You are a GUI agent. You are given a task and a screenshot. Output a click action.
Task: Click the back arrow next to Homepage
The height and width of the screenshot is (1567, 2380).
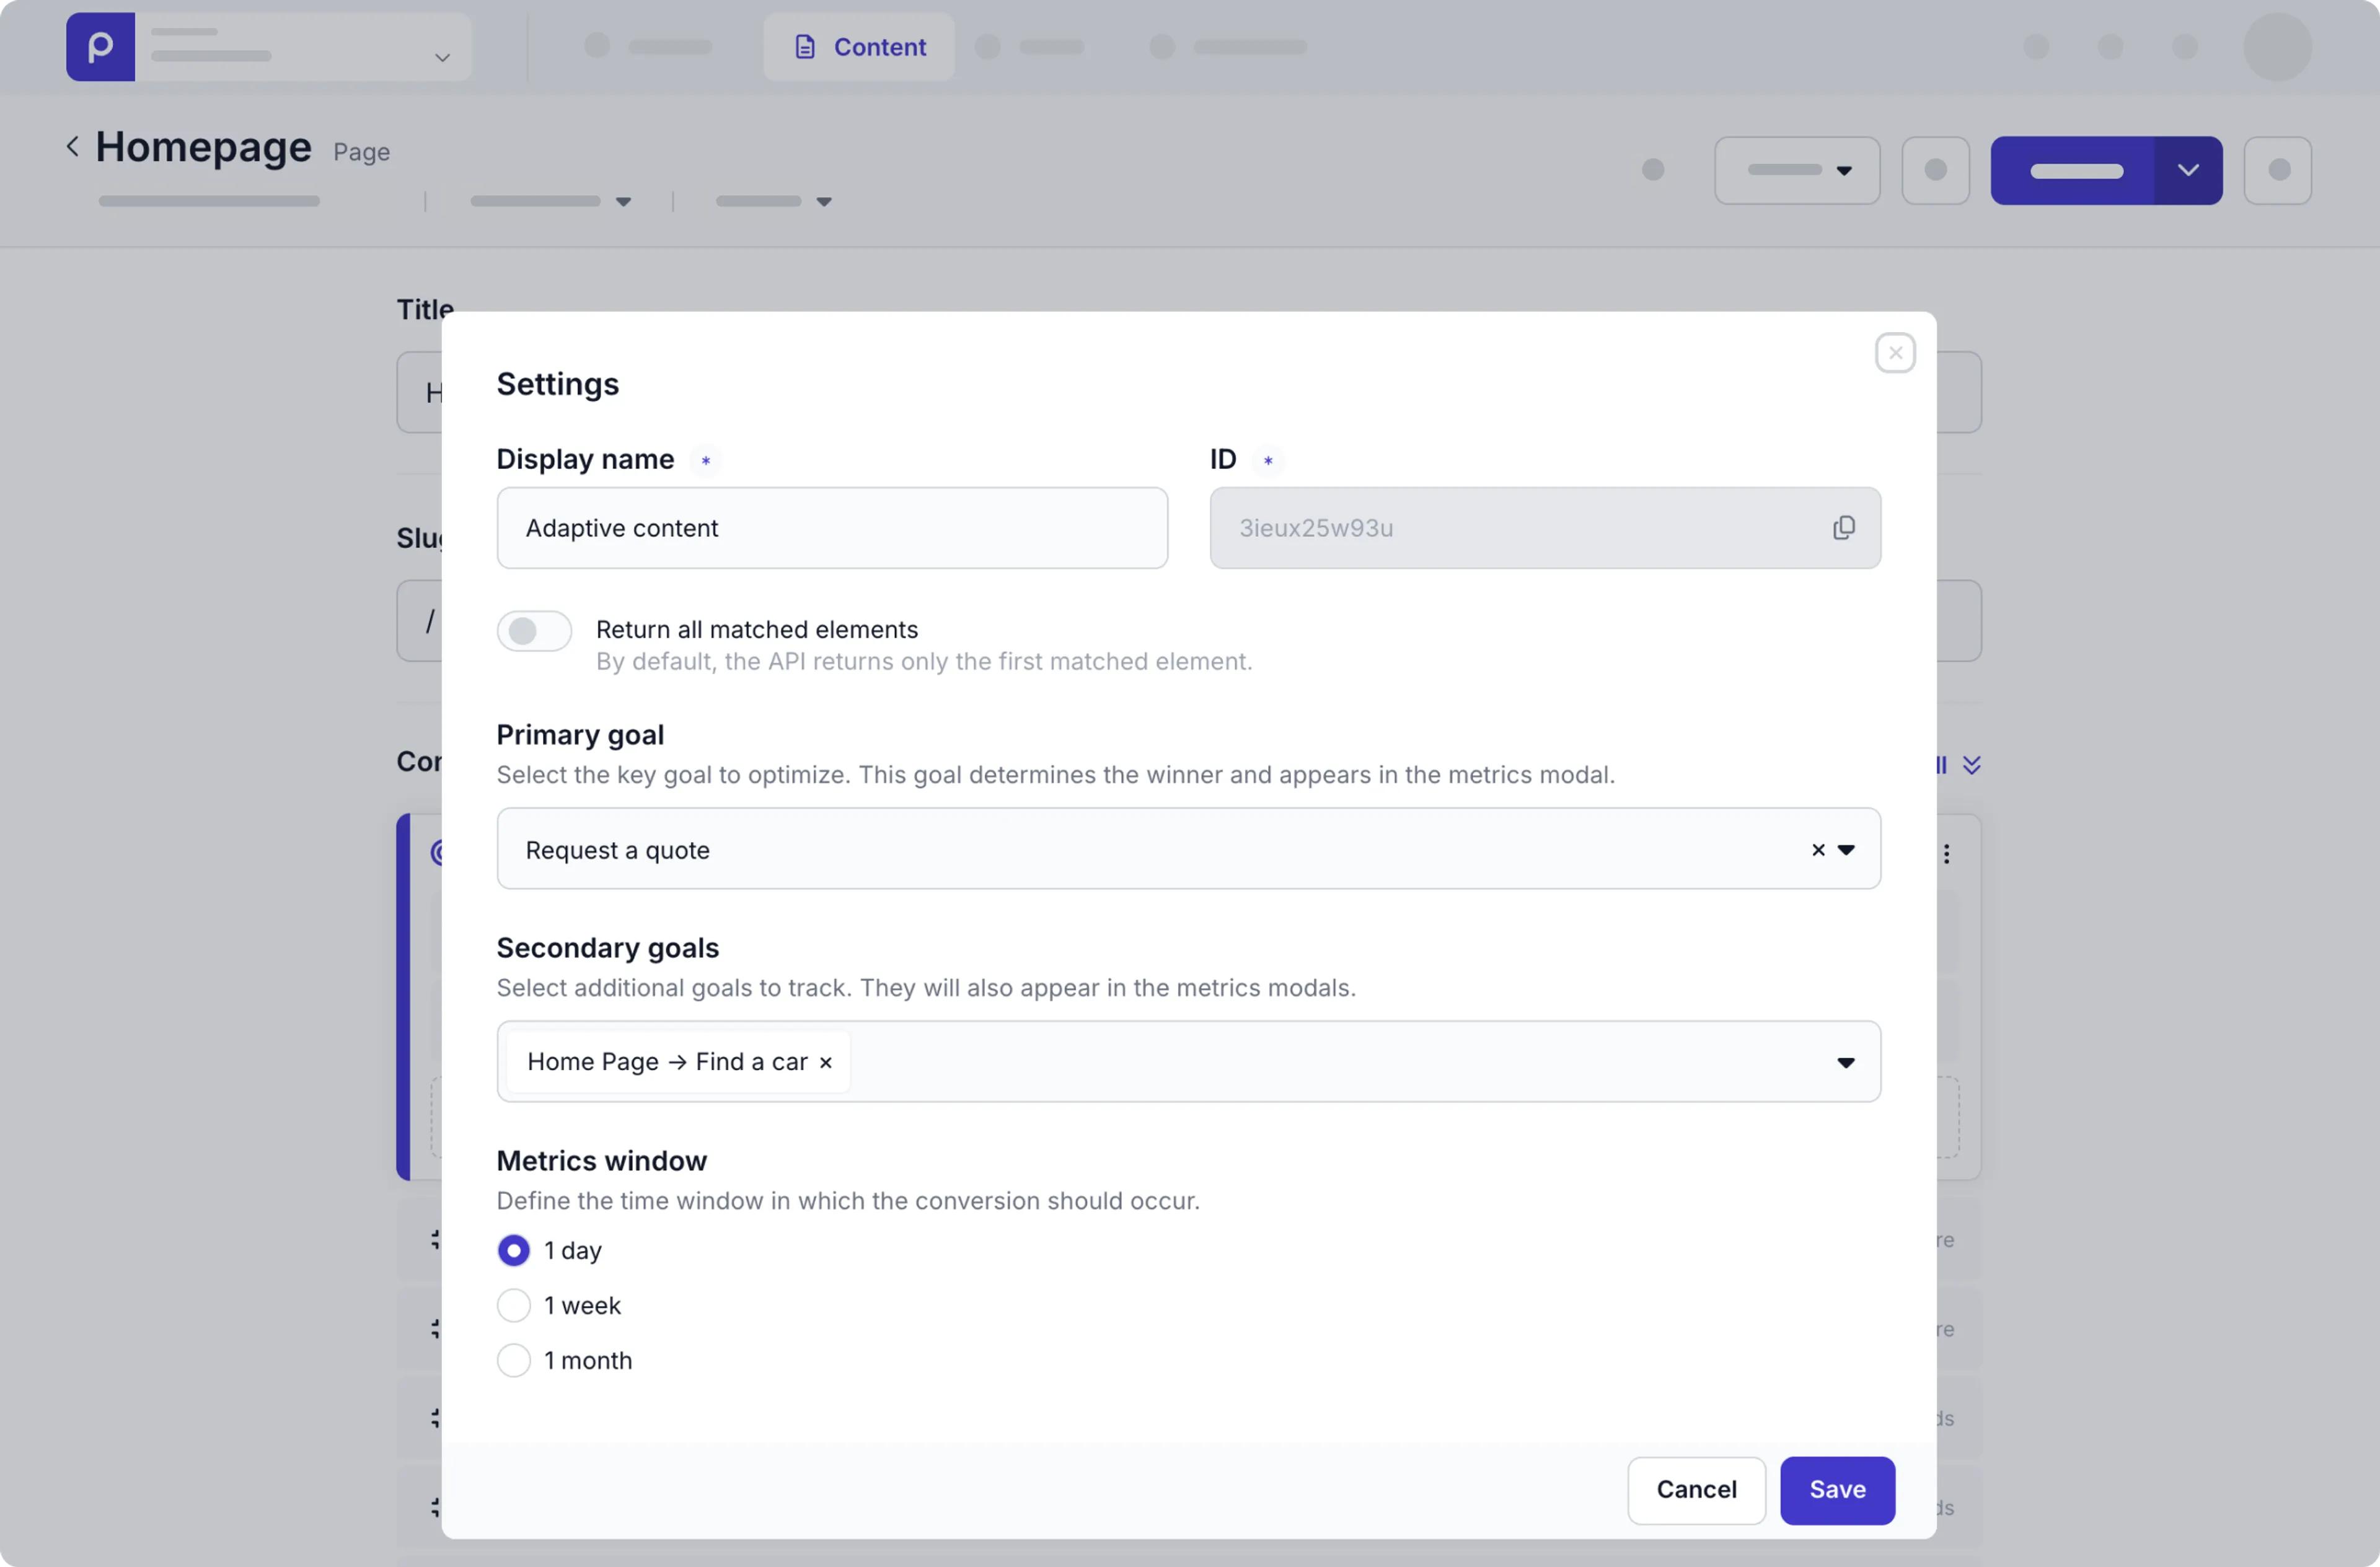pos(72,146)
